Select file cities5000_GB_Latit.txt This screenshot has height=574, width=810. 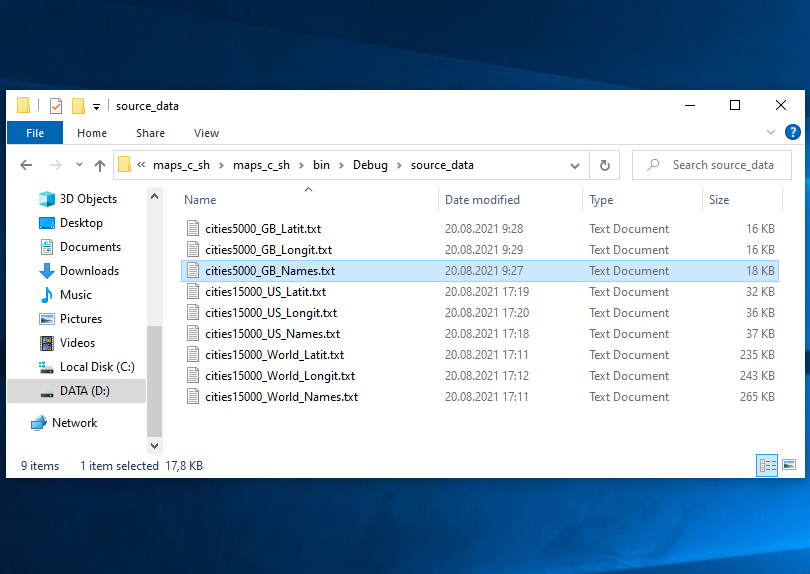480,228
